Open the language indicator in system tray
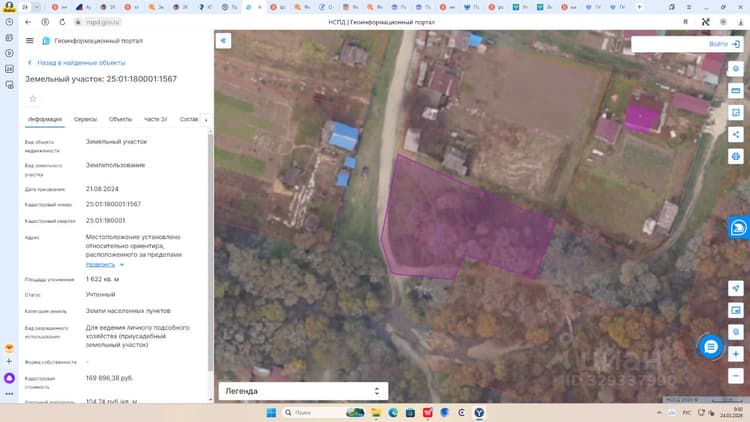Viewport: 750px width, 422px height. (x=687, y=412)
